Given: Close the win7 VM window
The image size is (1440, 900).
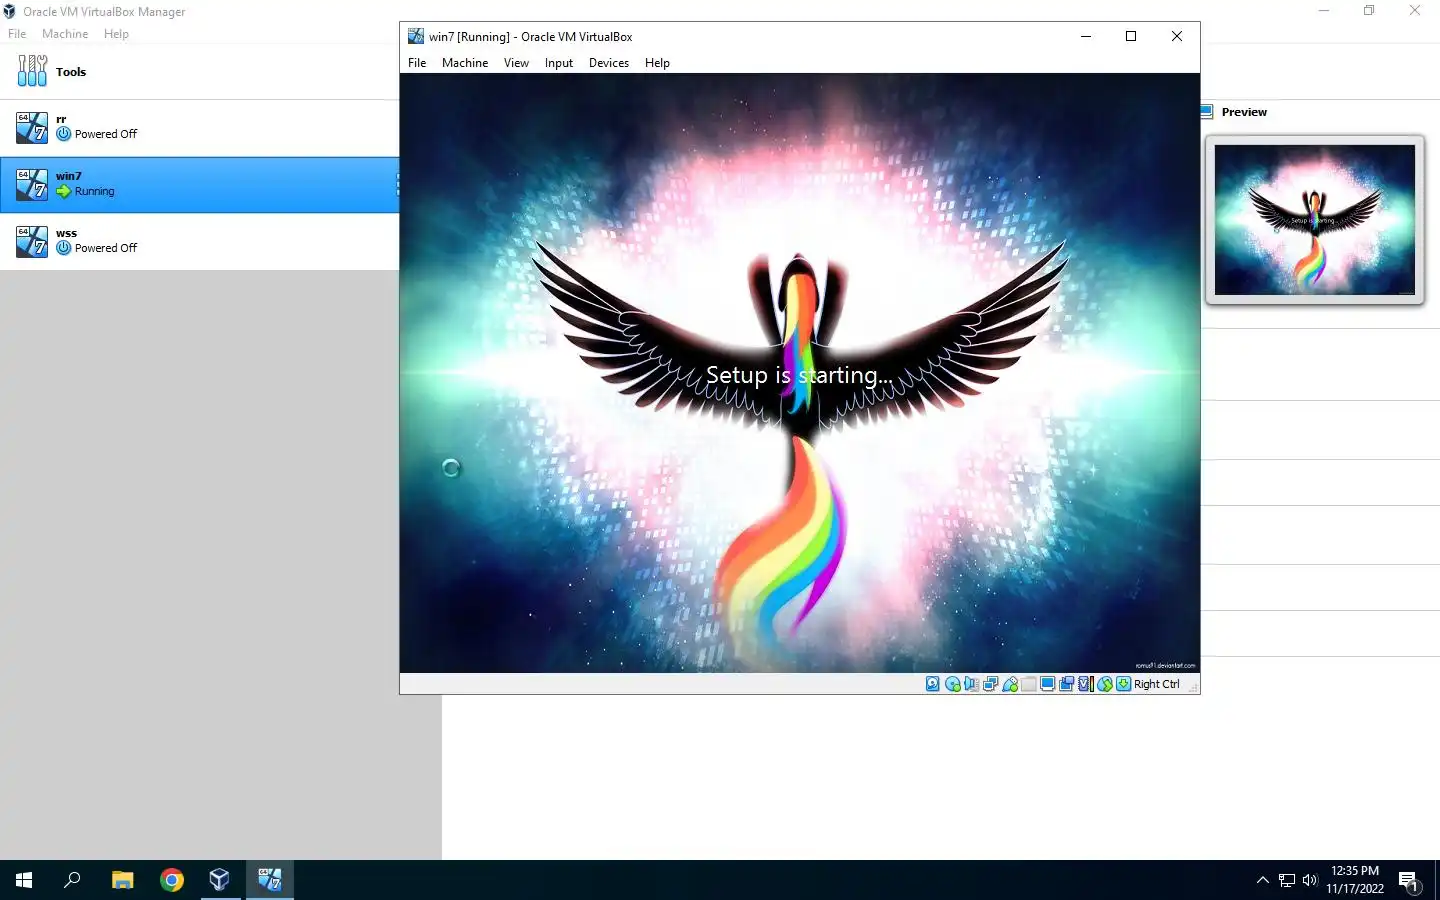Looking at the screenshot, I should (x=1177, y=36).
